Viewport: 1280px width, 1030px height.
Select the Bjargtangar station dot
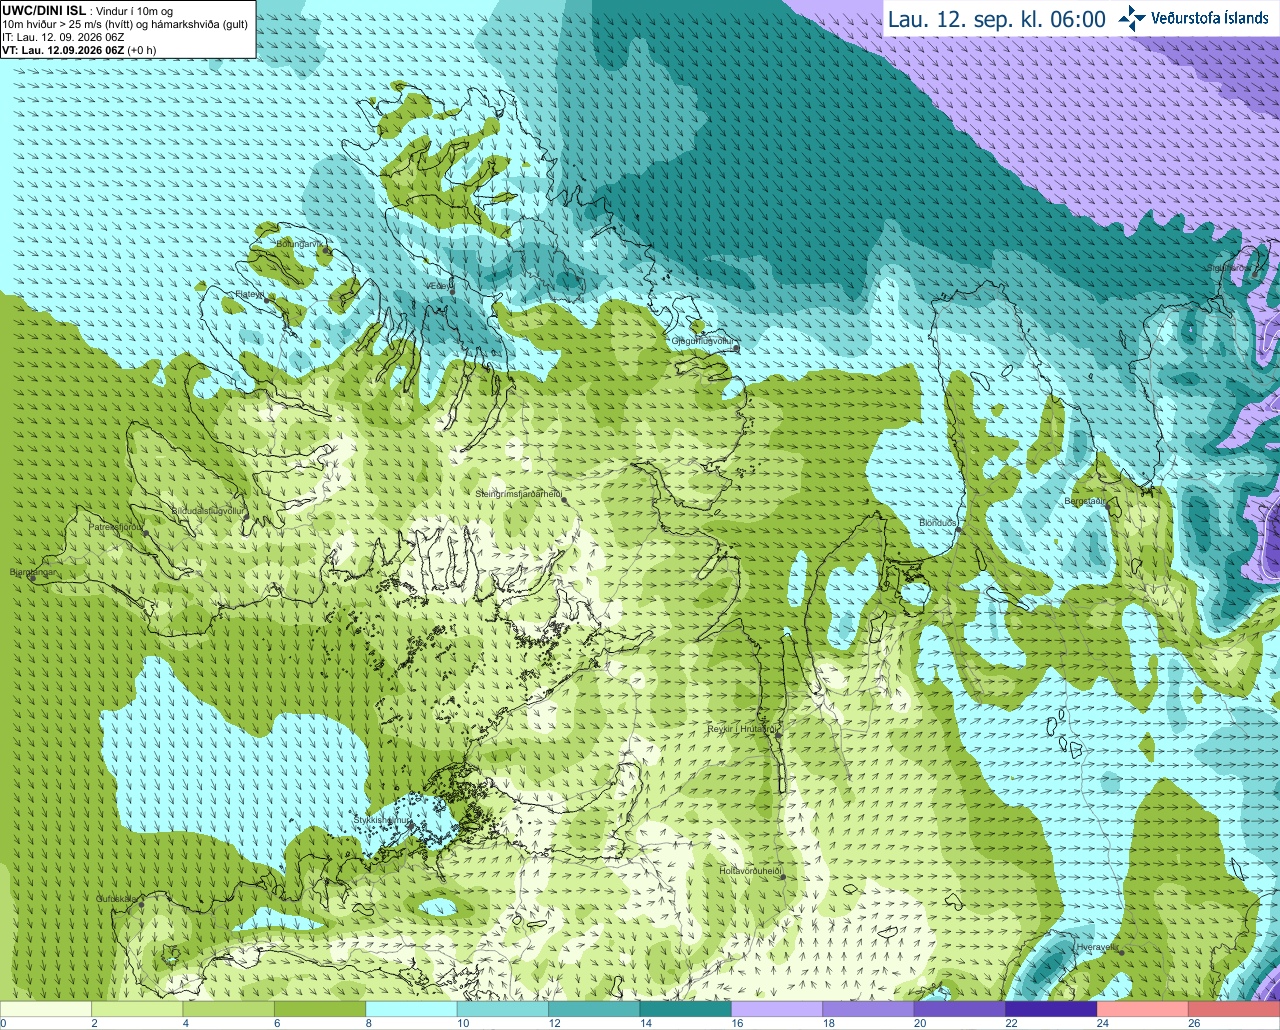pyautogui.click(x=33, y=579)
